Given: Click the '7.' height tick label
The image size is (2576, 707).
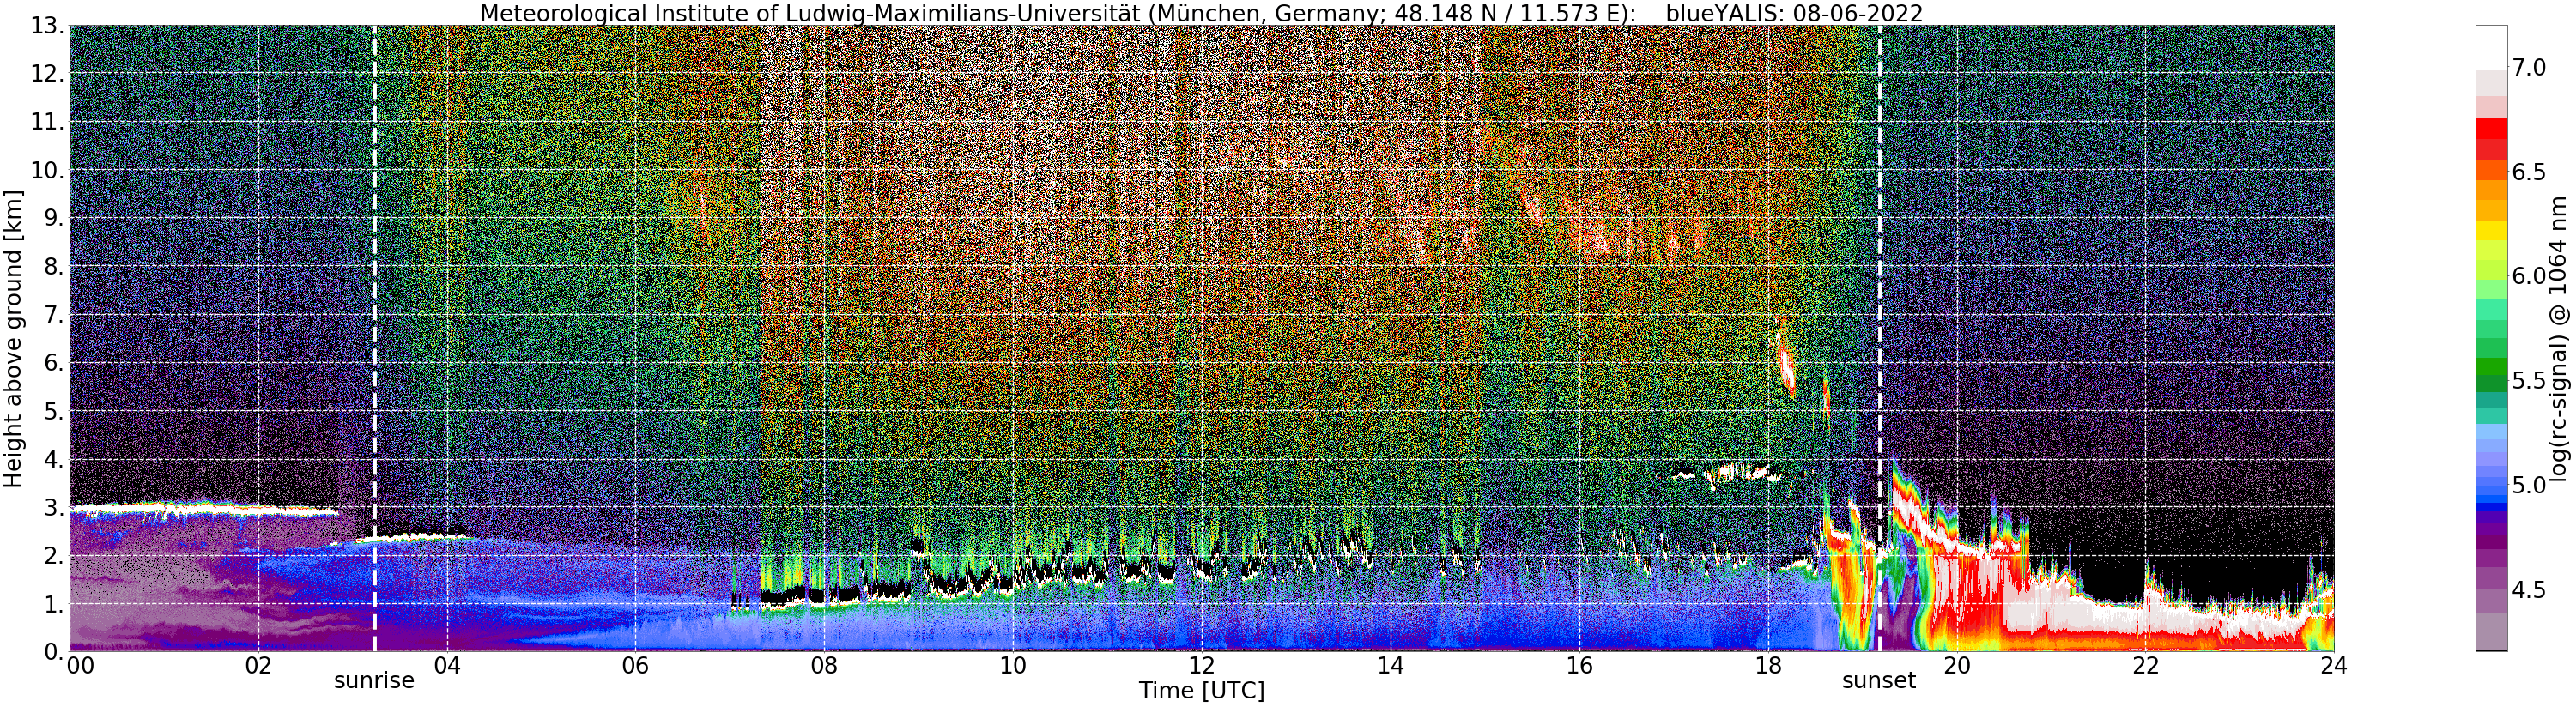Looking at the screenshot, I should click(x=54, y=315).
